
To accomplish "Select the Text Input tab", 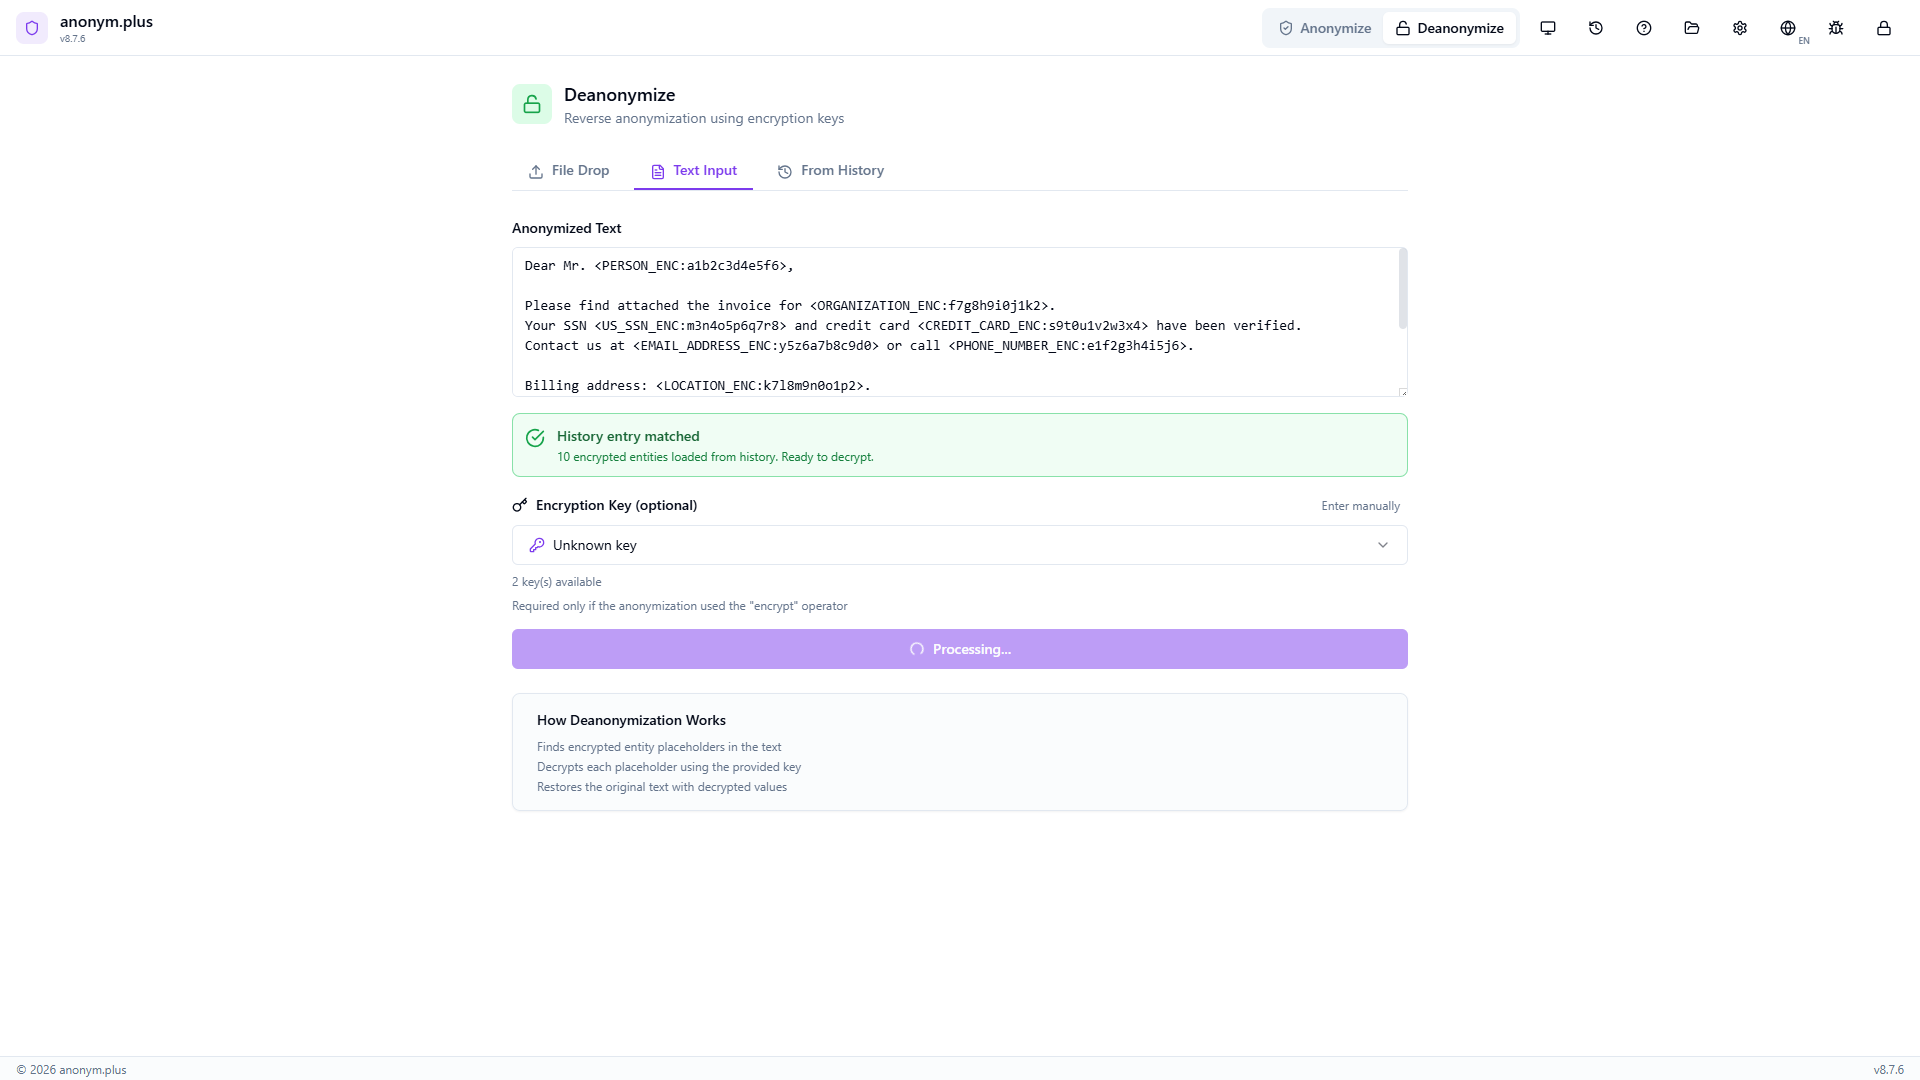I will tap(693, 171).
